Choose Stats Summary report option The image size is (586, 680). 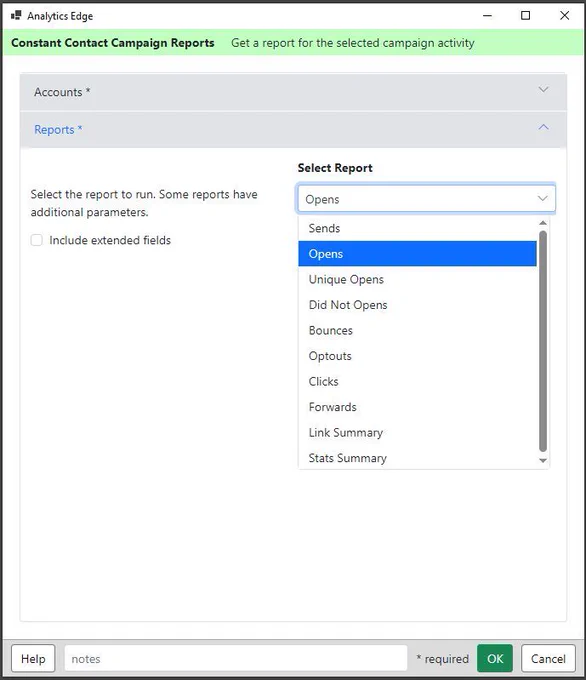(417, 458)
